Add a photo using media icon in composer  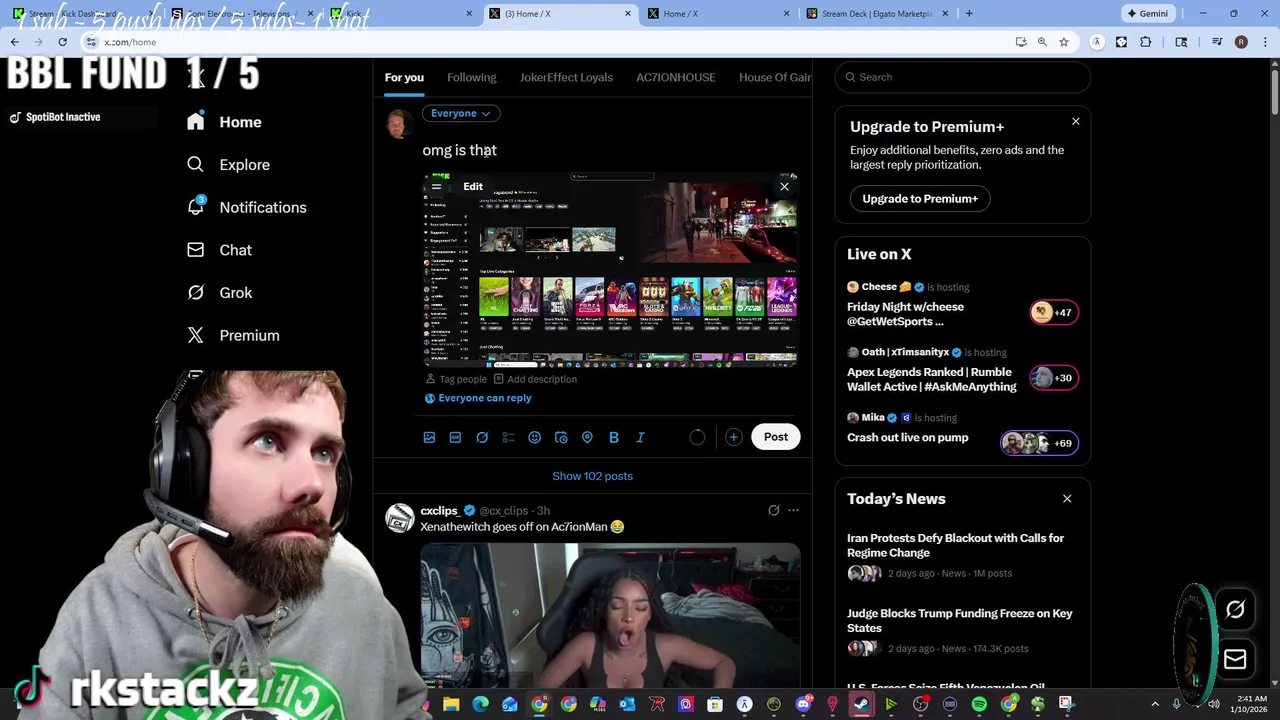pyautogui.click(x=429, y=437)
